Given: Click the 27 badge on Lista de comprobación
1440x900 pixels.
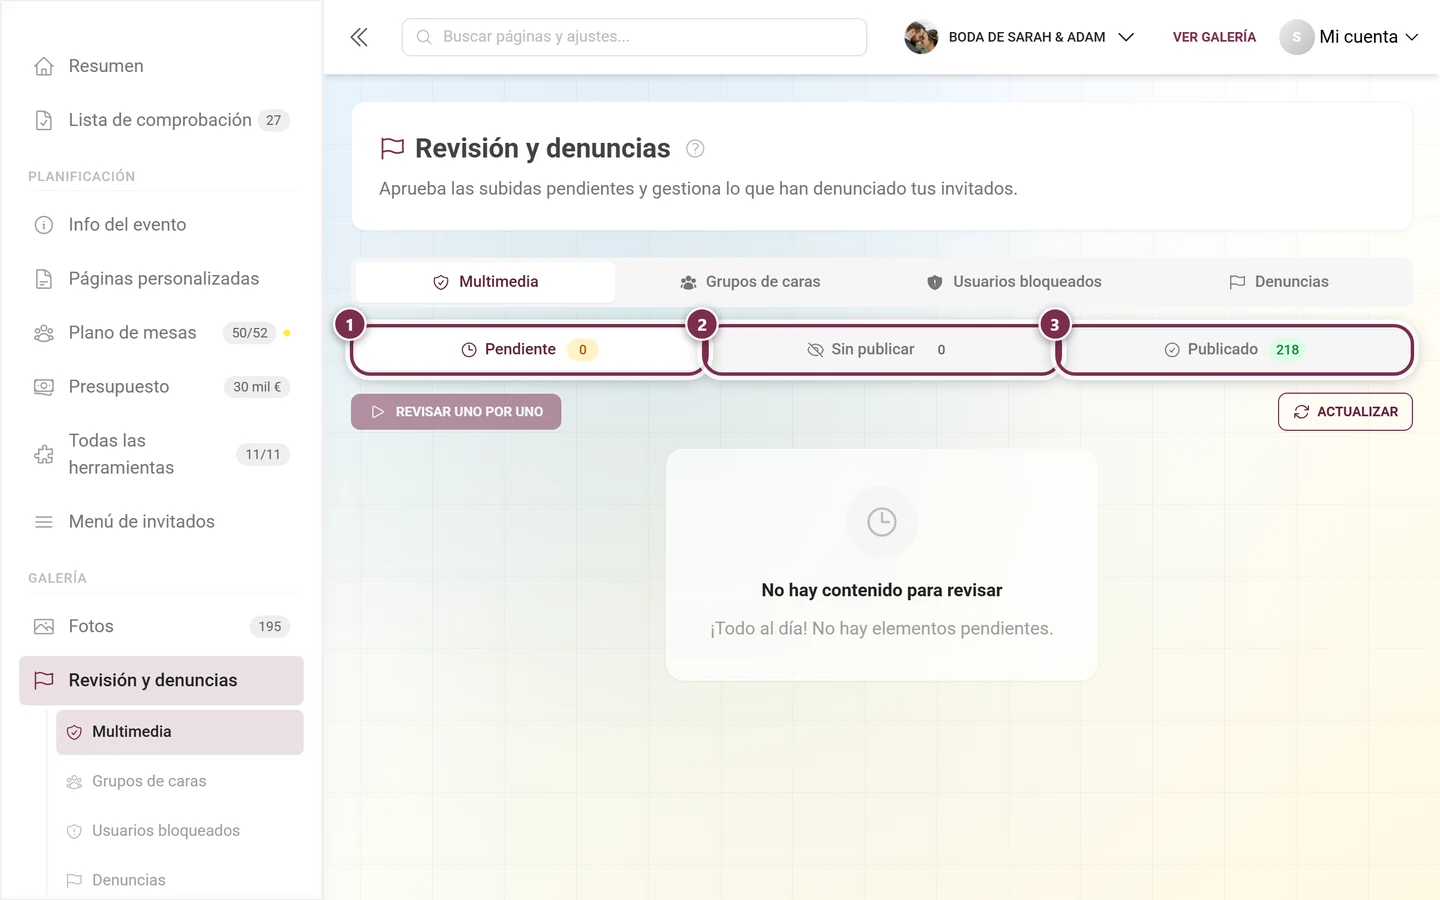Looking at the screenshot, I should coord(273,120).
